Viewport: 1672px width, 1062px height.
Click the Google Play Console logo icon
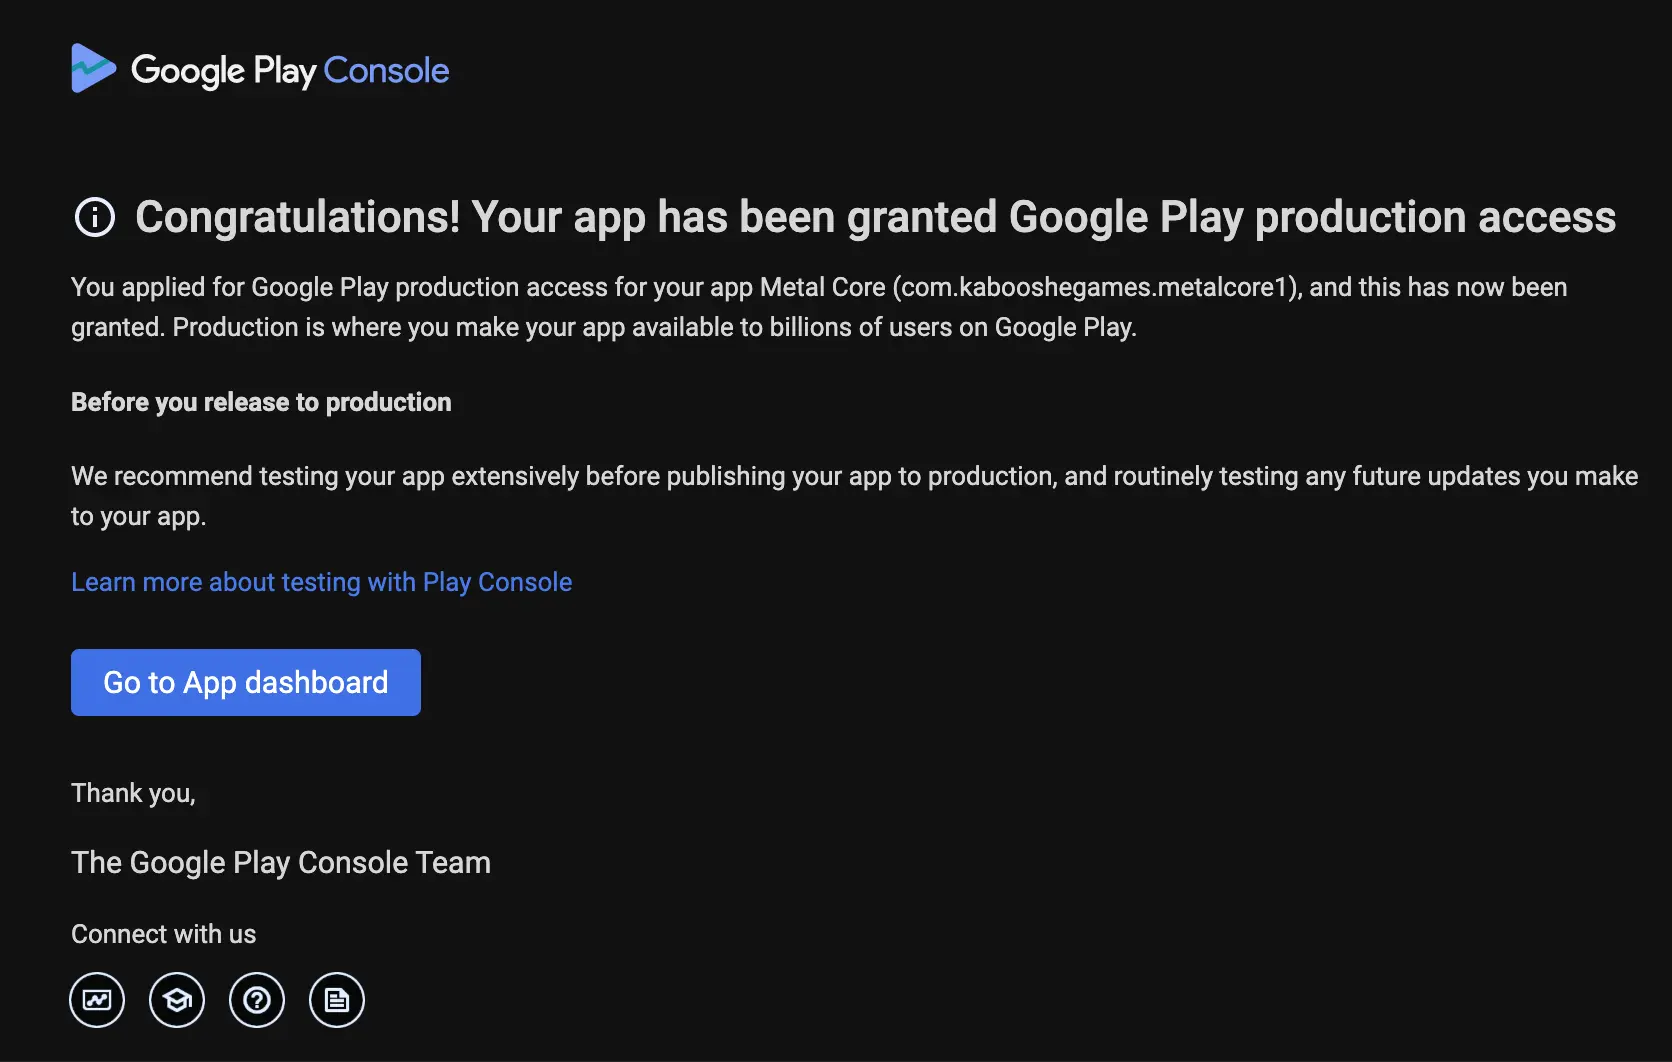pyautogui.click(x=94, y=69)
